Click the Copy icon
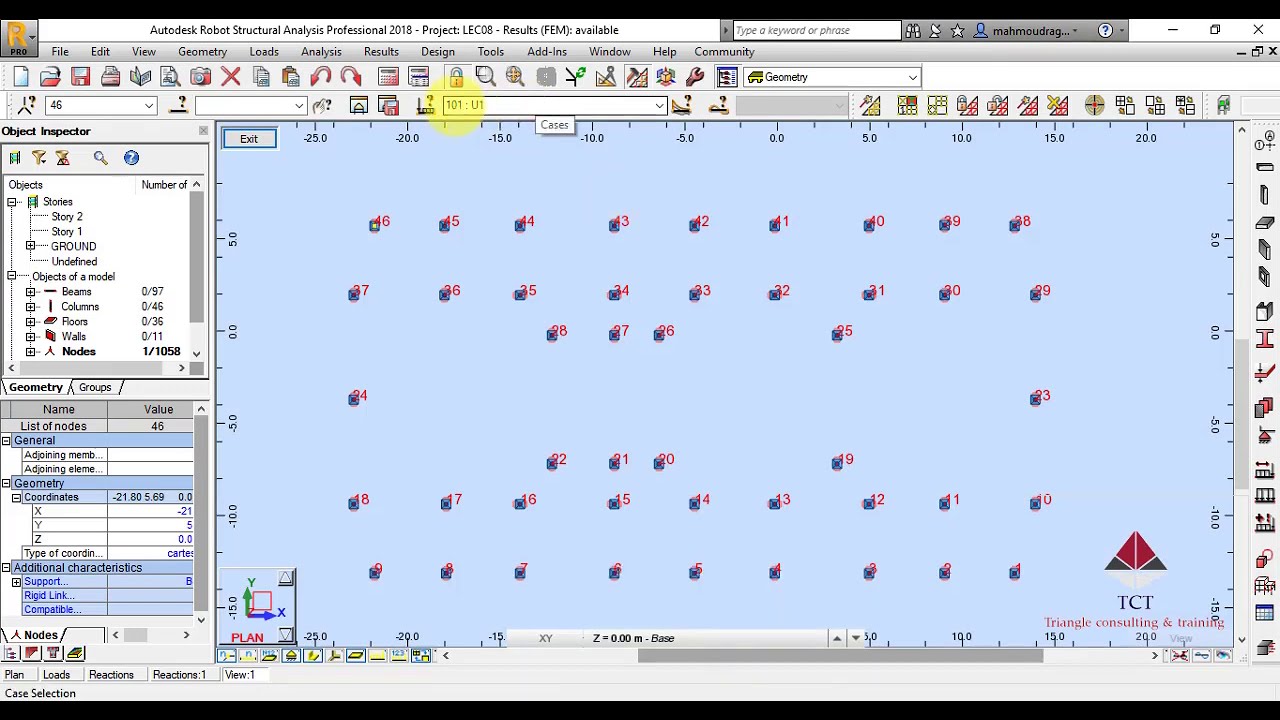1280x720 pixels. [x=261, y=77]
